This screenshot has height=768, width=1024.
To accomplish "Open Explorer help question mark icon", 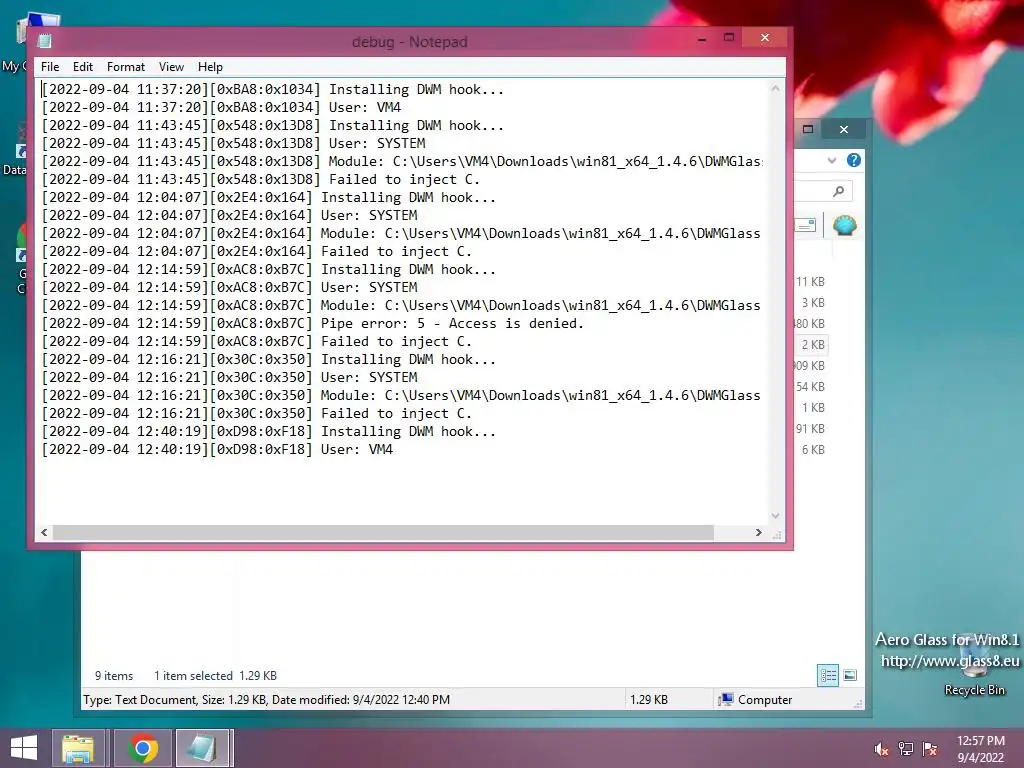I will point(854,160).
